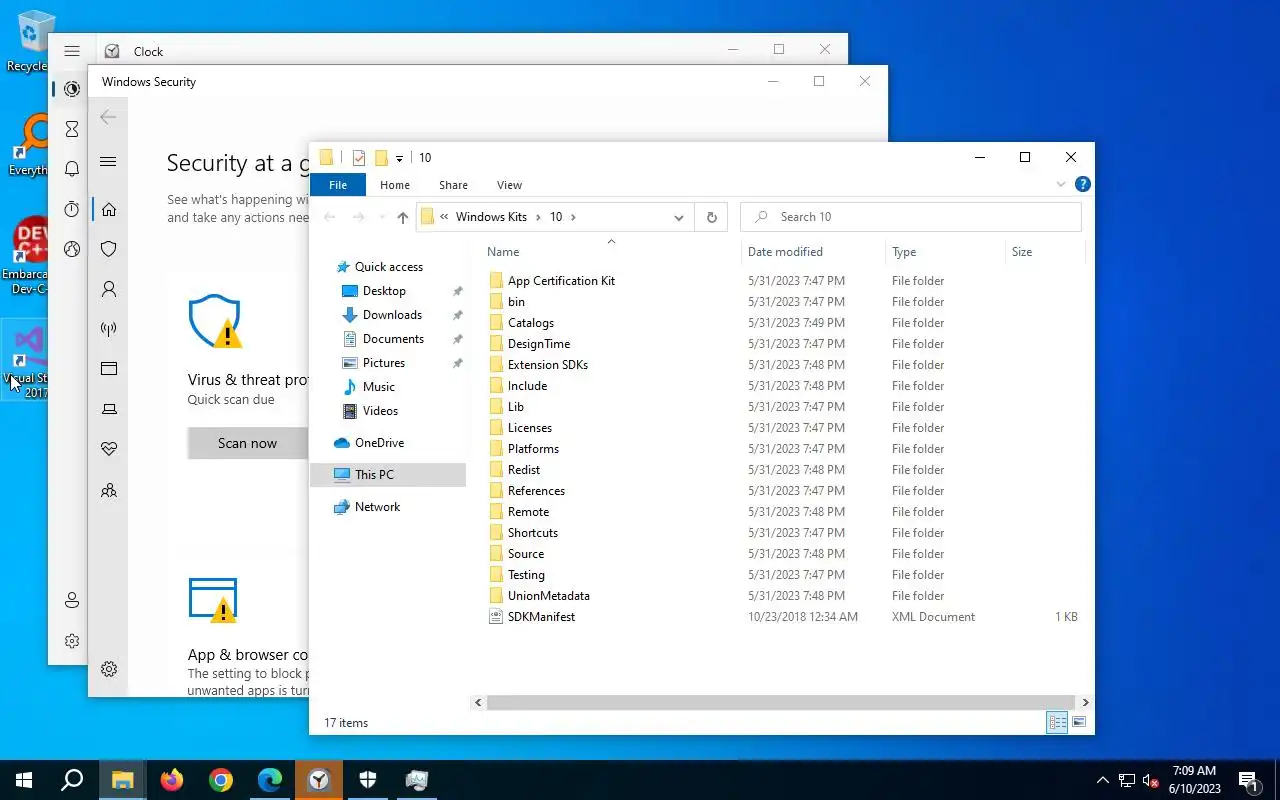Open notification center in system tray

coord(1248,780)
